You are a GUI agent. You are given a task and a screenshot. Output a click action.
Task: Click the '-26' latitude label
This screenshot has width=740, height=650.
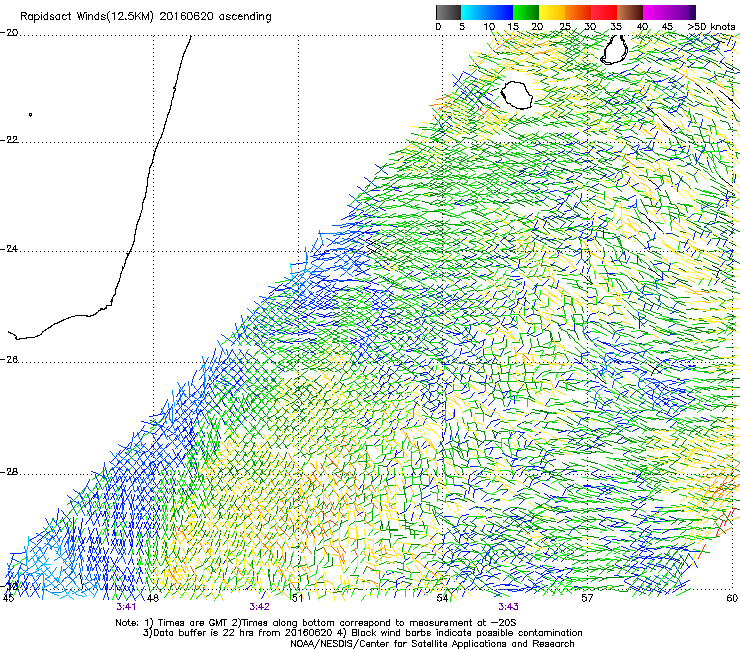point(9,360)
